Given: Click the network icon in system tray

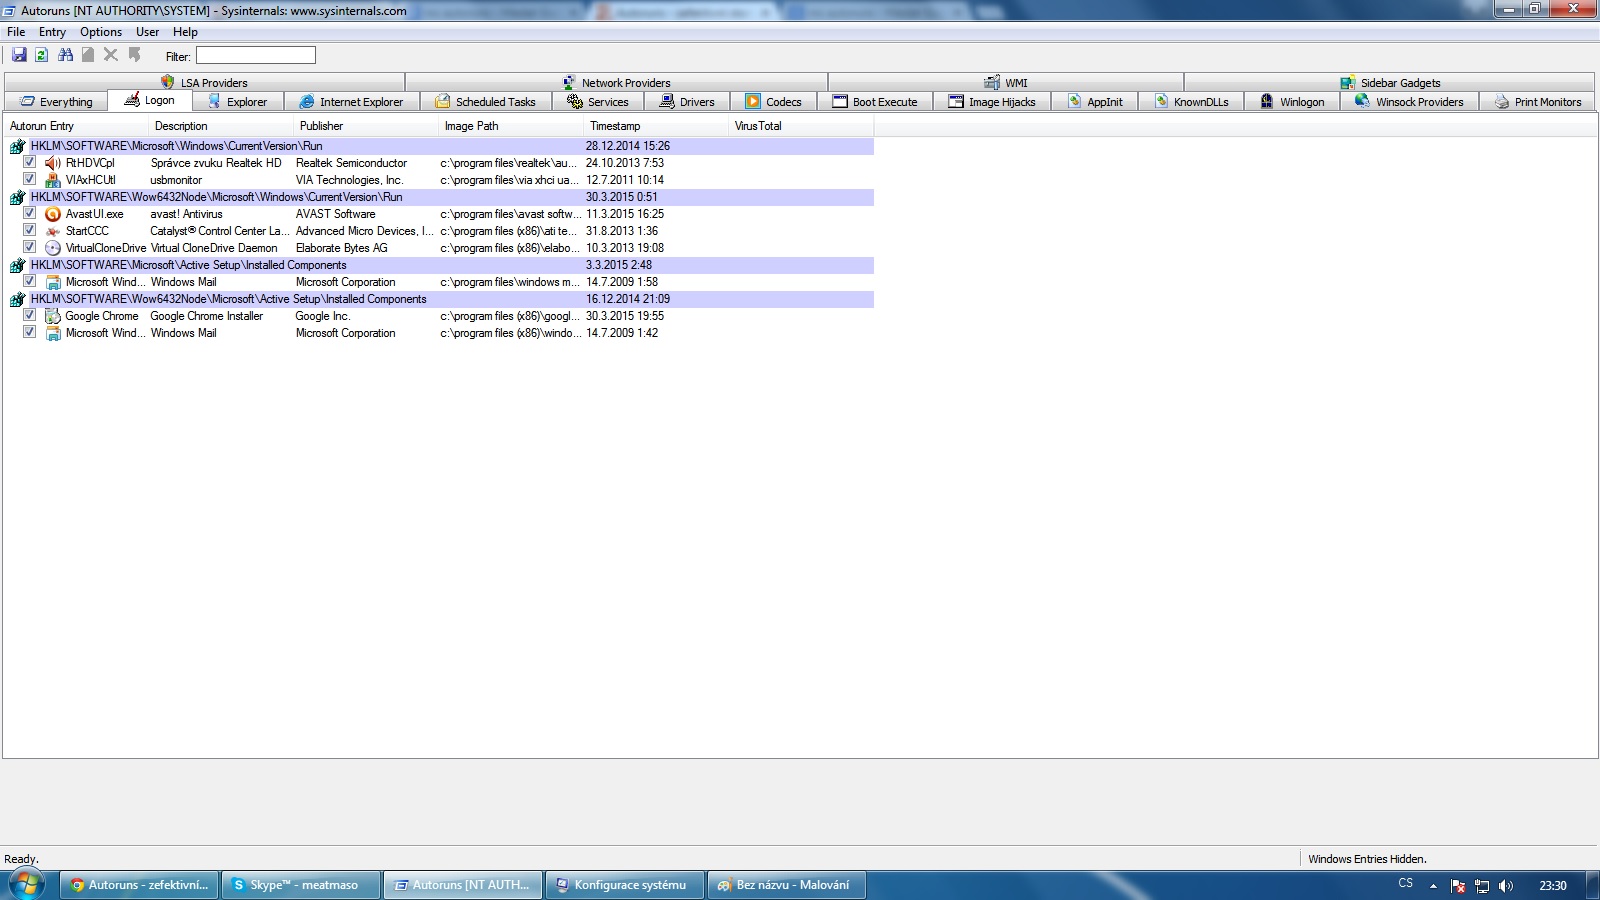Looking at the screenshot, I should pos(1482,886).
